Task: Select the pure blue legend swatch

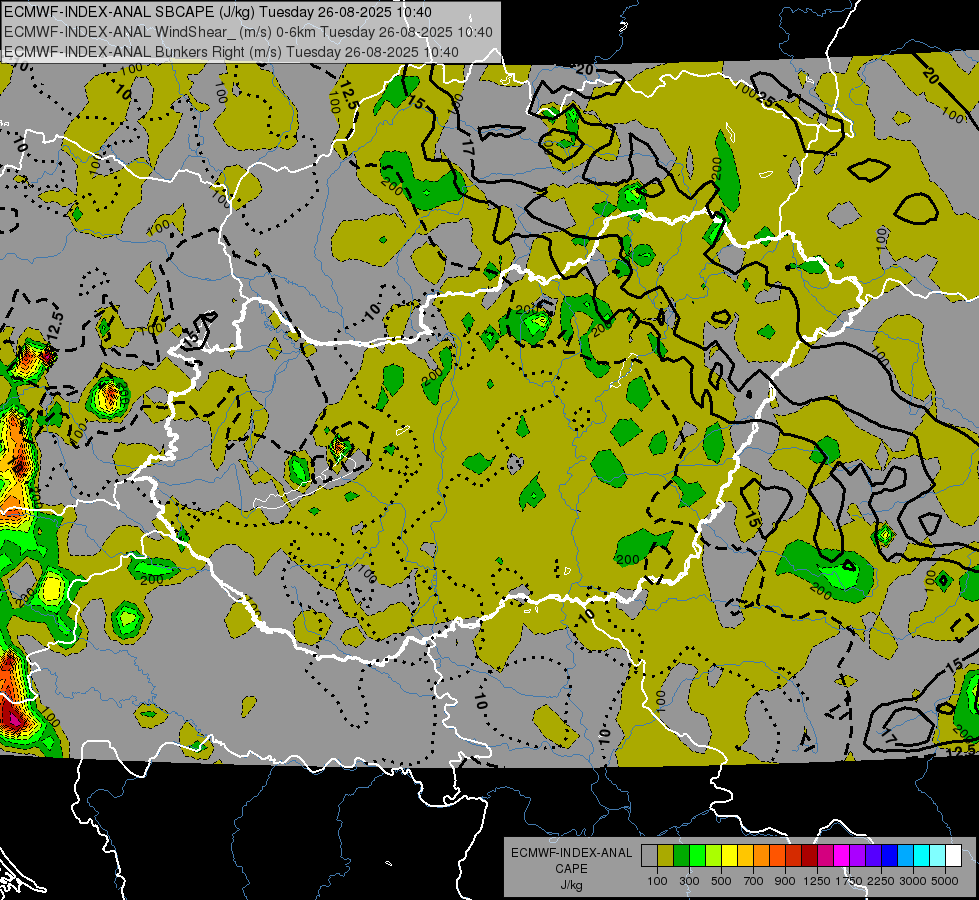Action: pyautogui.click(x=889, y=856)
